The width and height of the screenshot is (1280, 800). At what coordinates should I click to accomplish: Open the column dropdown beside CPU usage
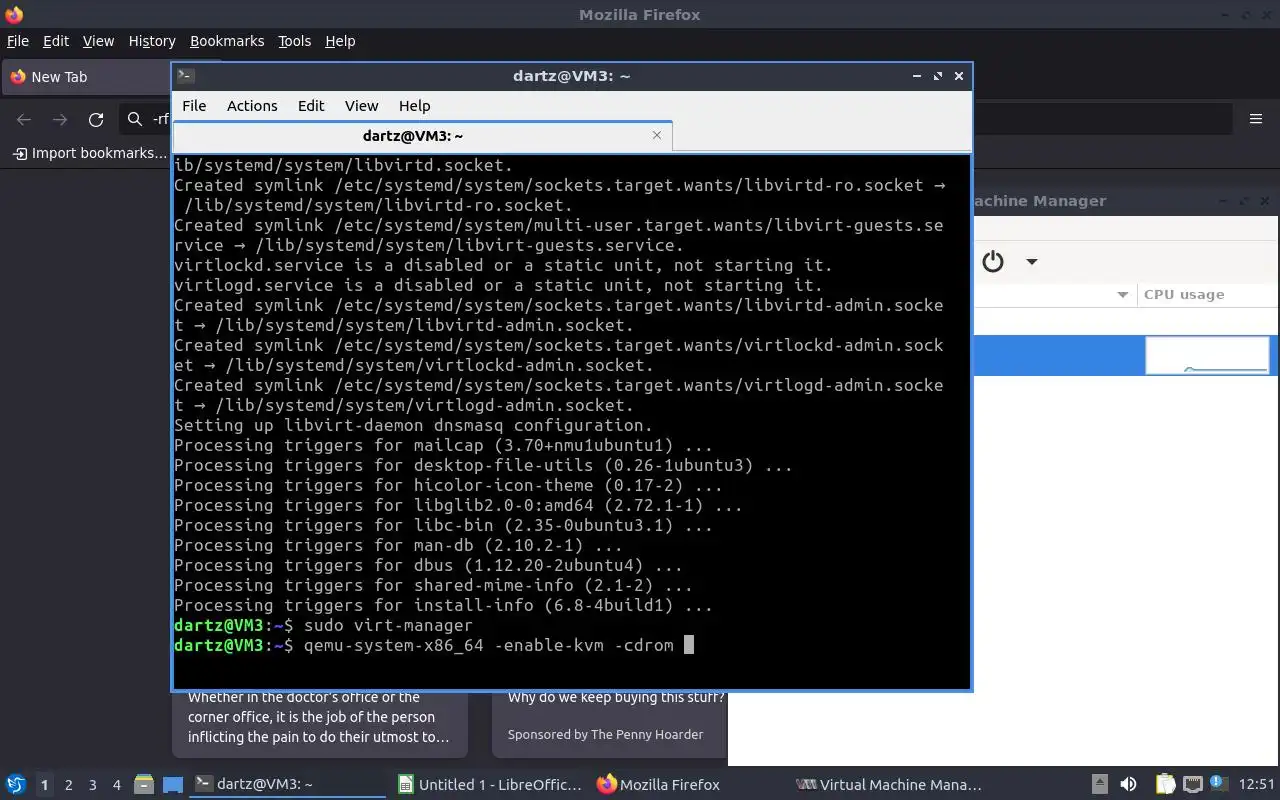tap(1122, 295)
